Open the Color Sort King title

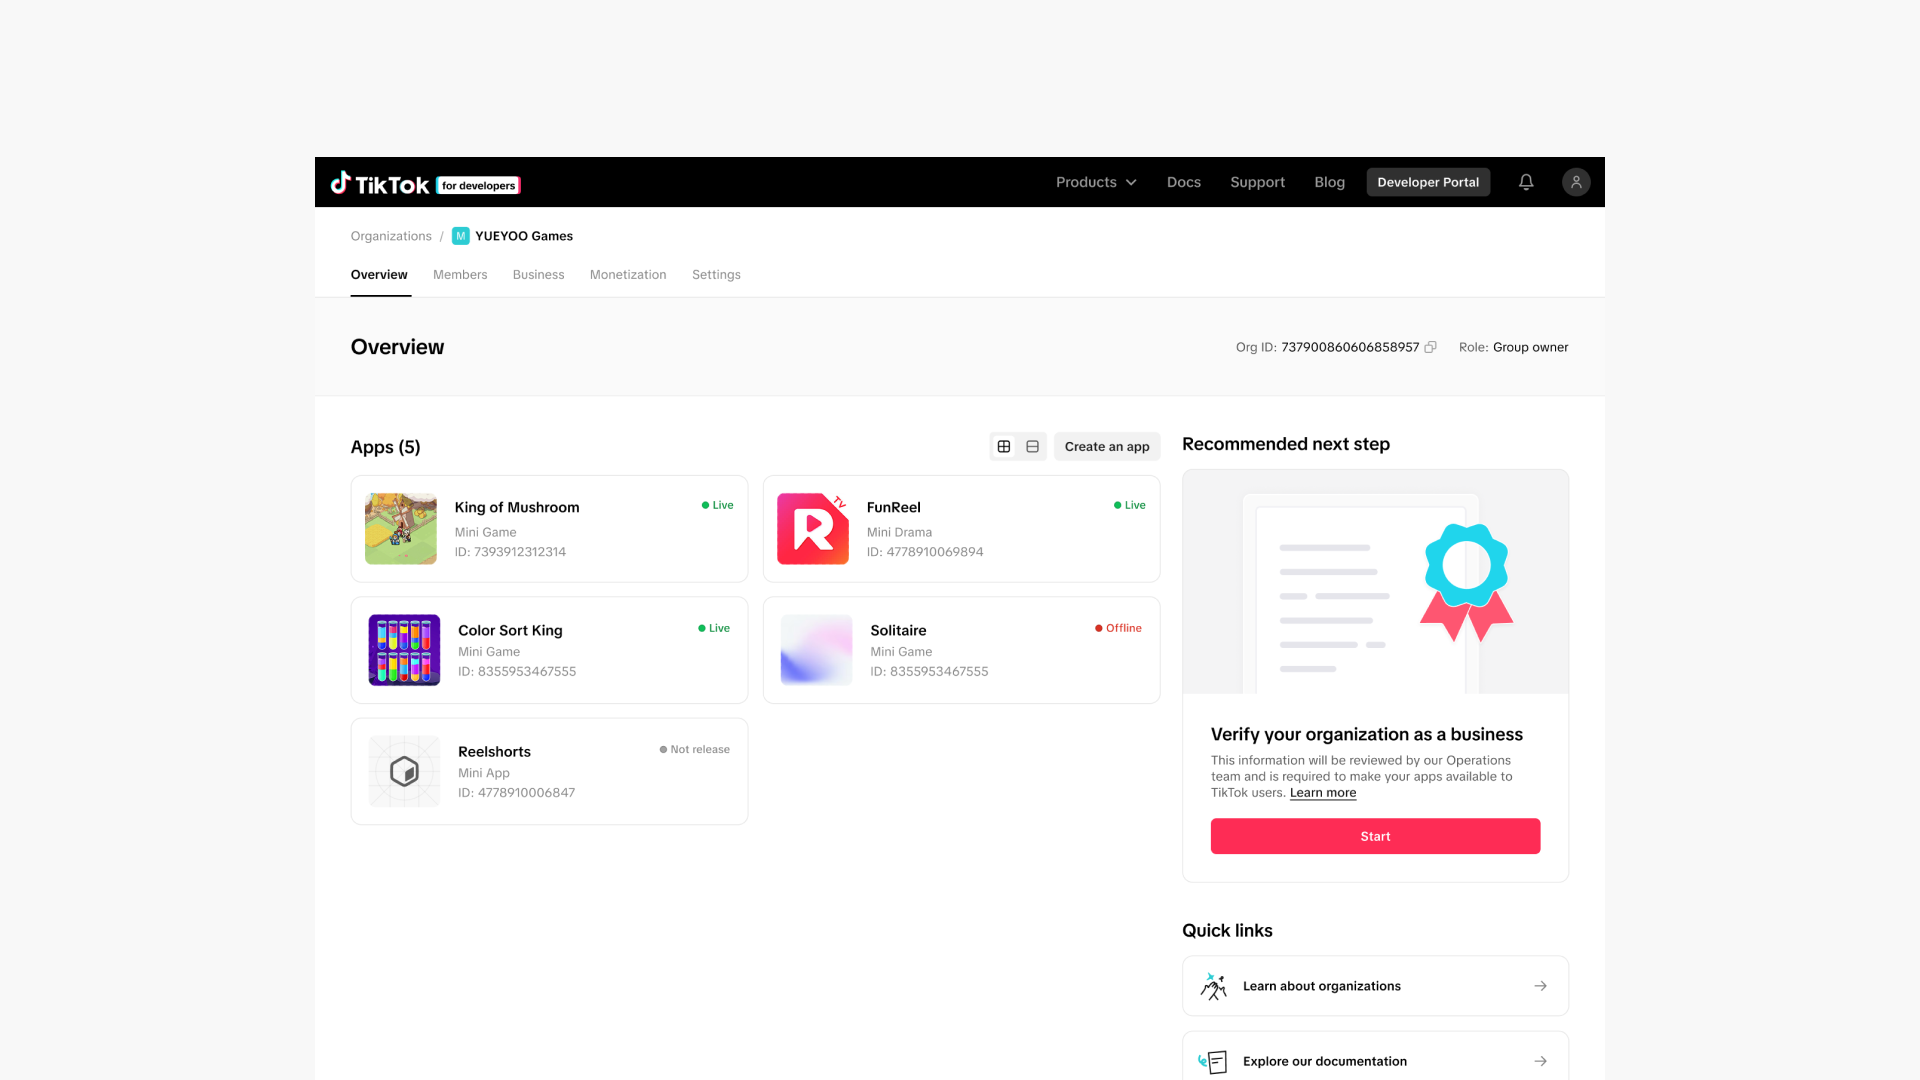[x=510, y=630]
